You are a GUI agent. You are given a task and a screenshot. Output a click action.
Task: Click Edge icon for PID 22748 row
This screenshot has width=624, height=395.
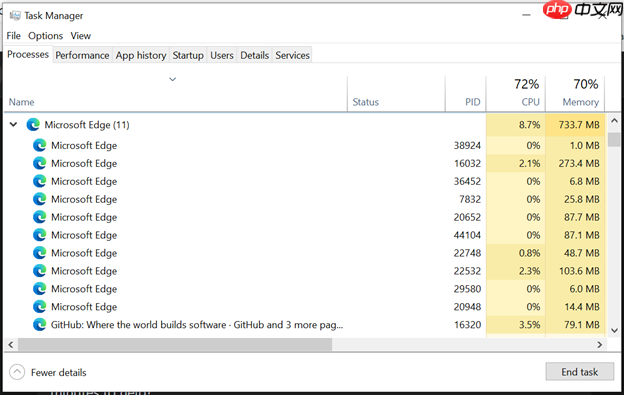pyautogui.click(x=39, y=253)
